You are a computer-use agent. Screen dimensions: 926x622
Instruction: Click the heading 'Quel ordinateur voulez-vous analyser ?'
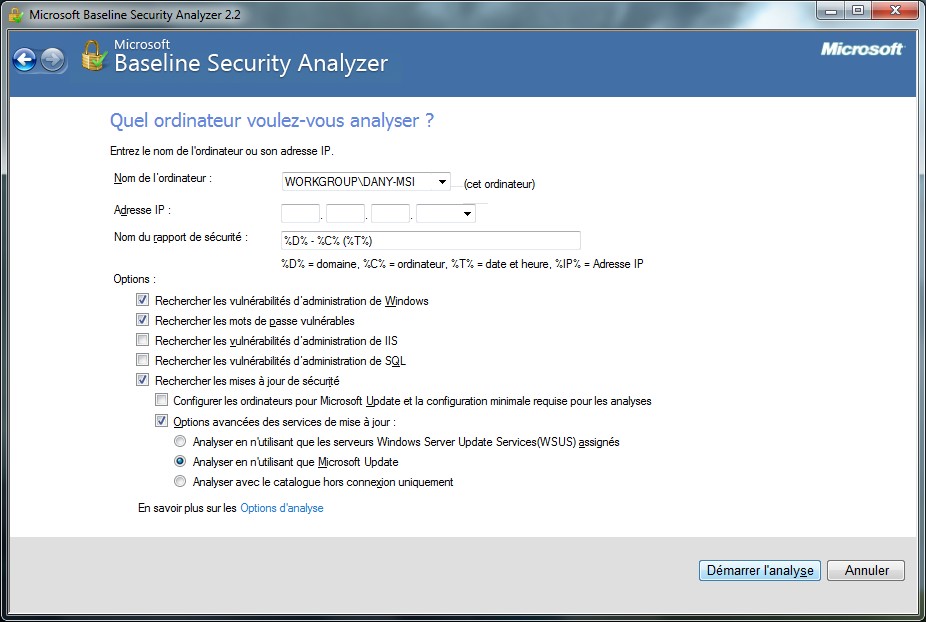(x=272, y=121)
